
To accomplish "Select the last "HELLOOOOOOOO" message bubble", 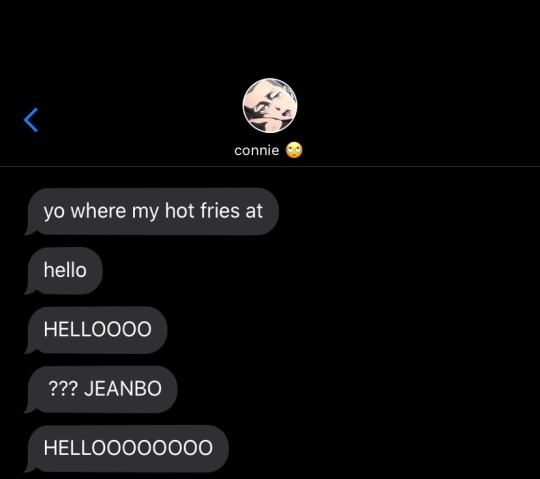I will click(x=127, y=448).
